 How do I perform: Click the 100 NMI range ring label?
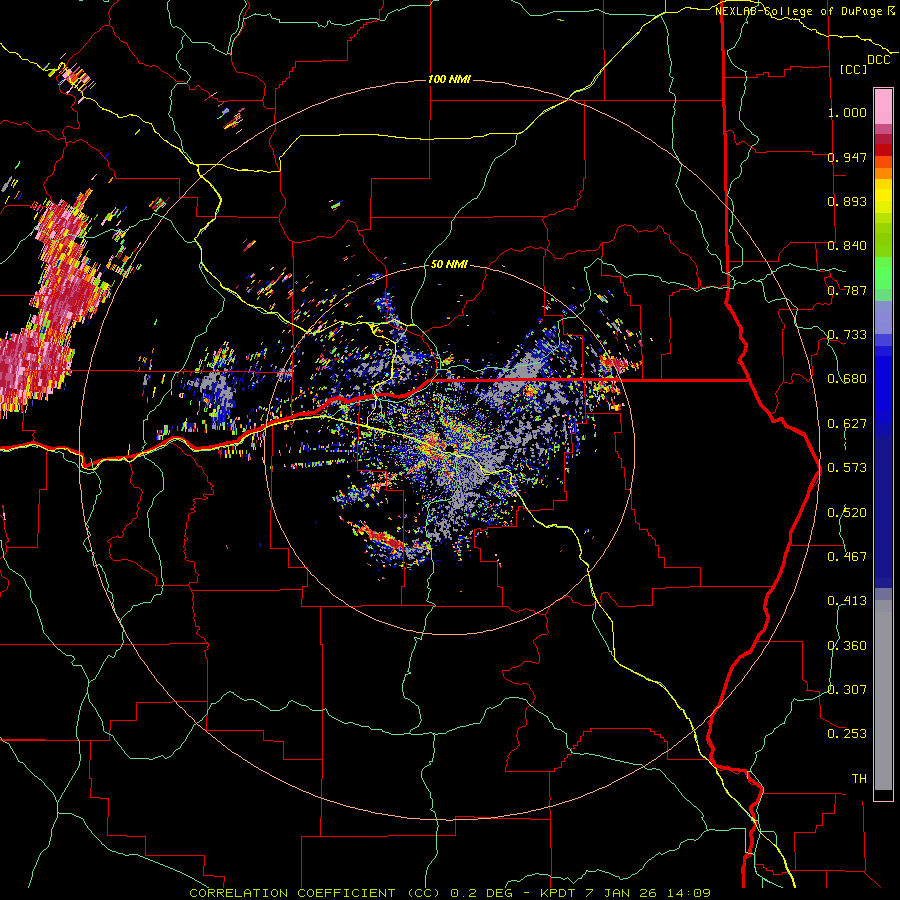(x=449, y=79)
